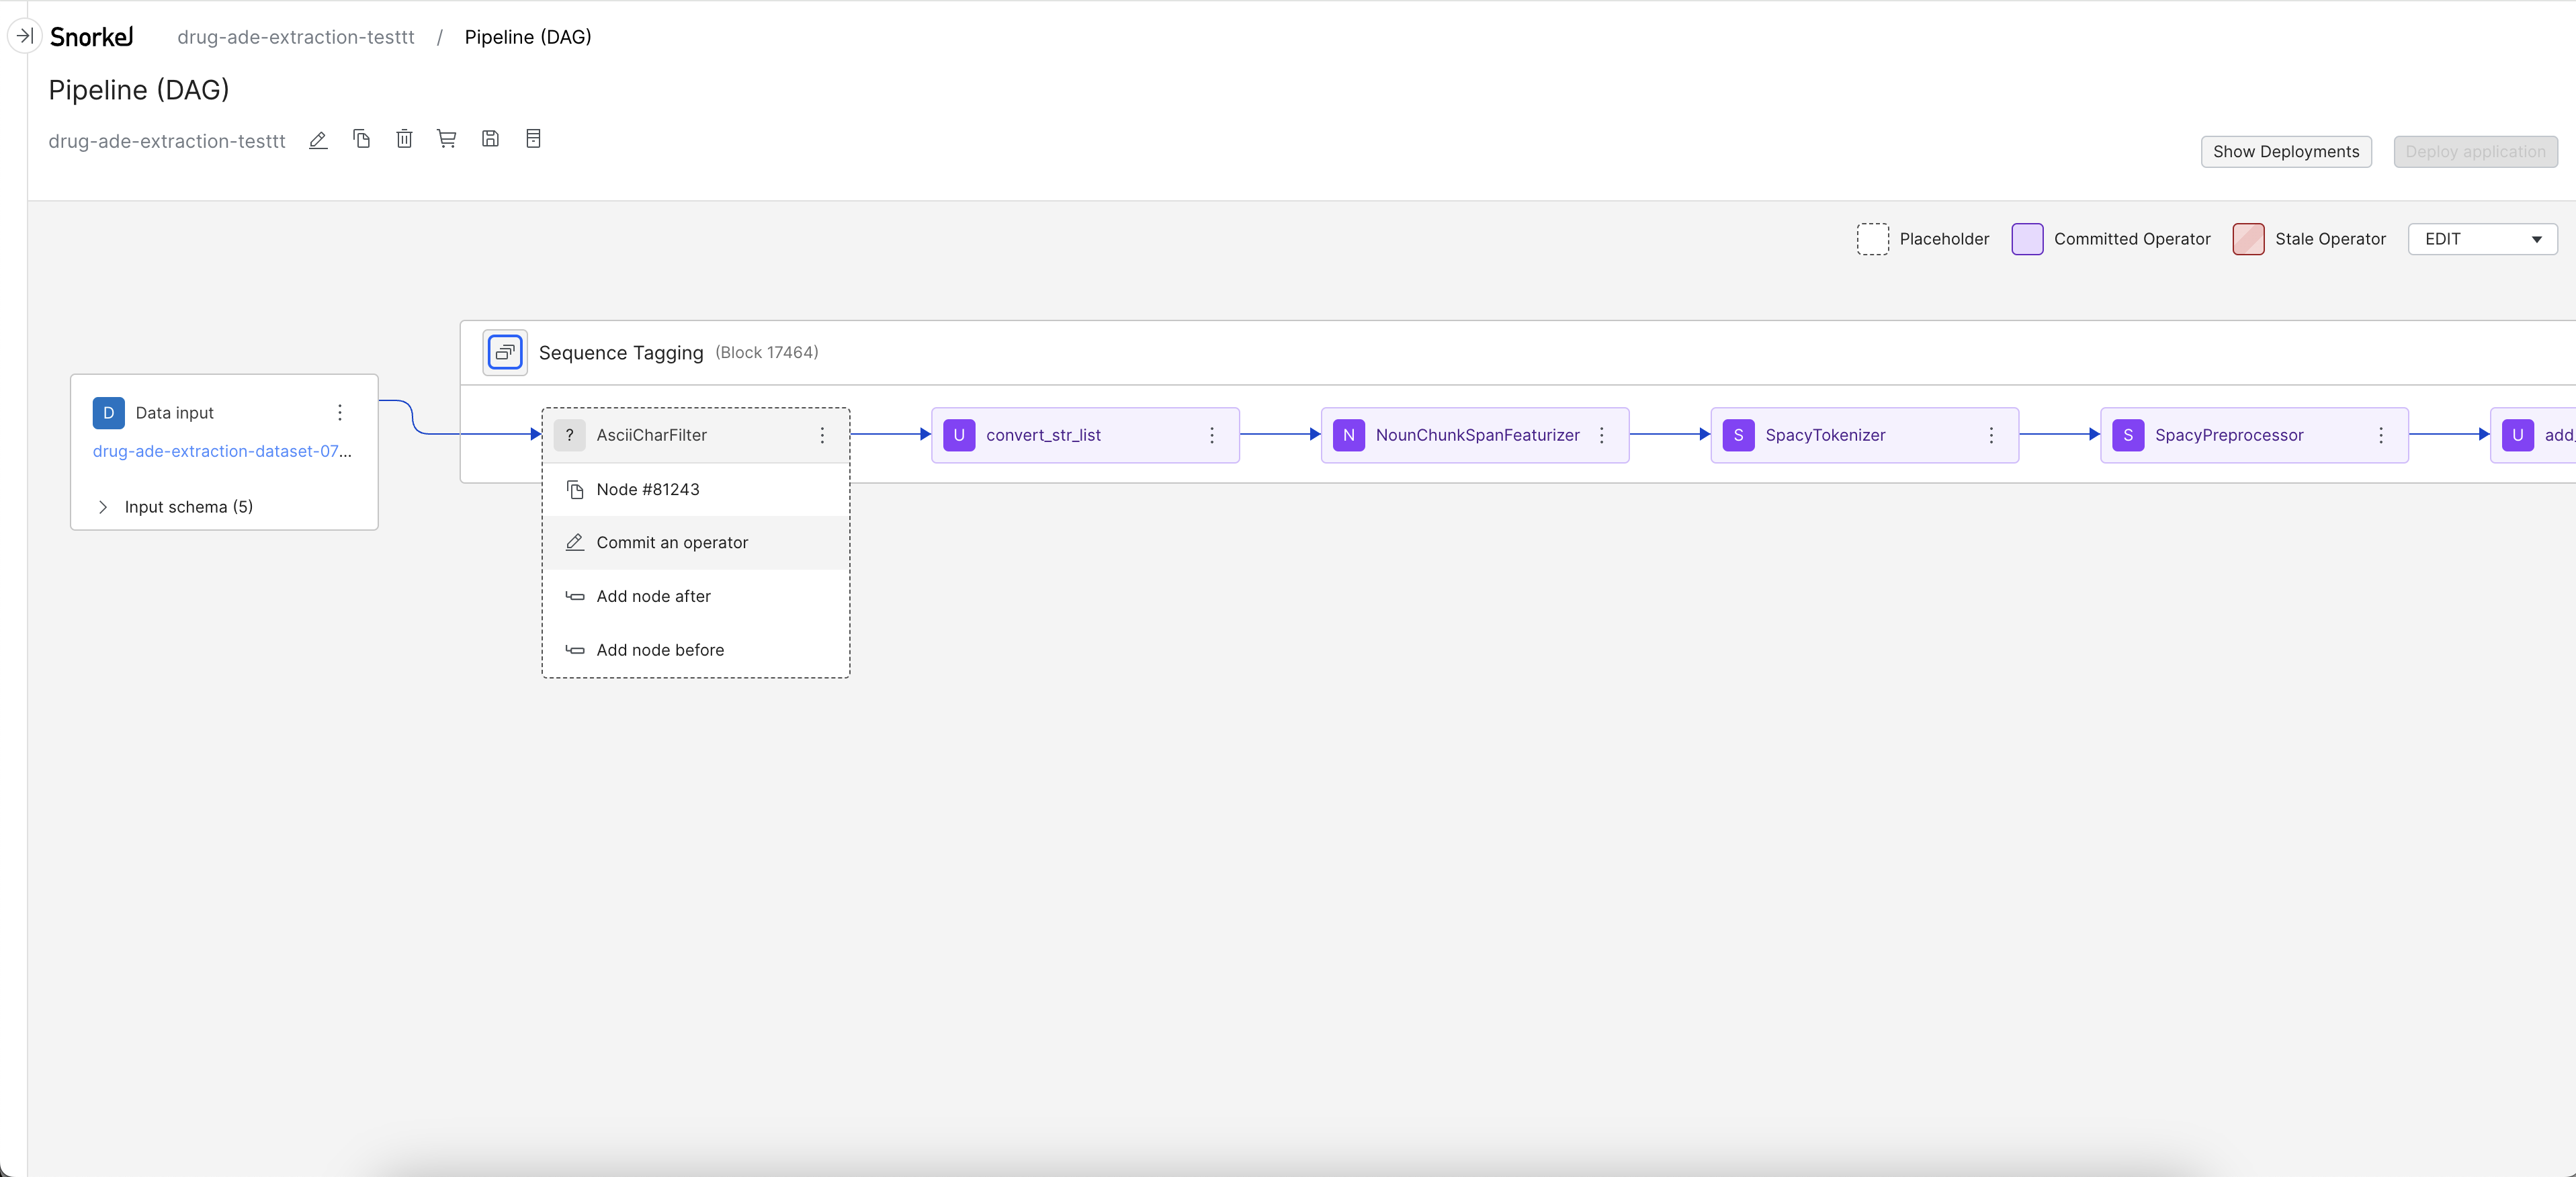Click the Sequence Tagging block title
The height and width of the screenshot is (1177, 2576).
point(621,353)
